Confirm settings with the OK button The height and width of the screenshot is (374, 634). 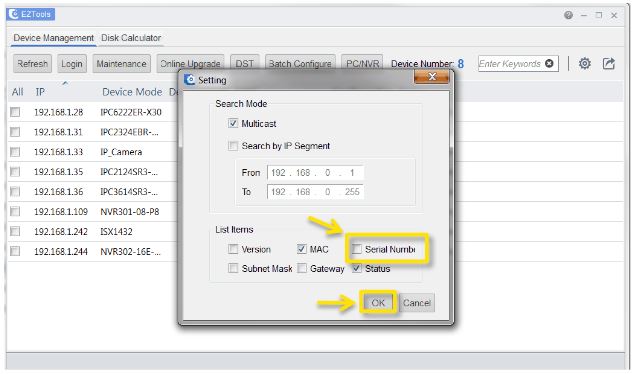point(378,302)
